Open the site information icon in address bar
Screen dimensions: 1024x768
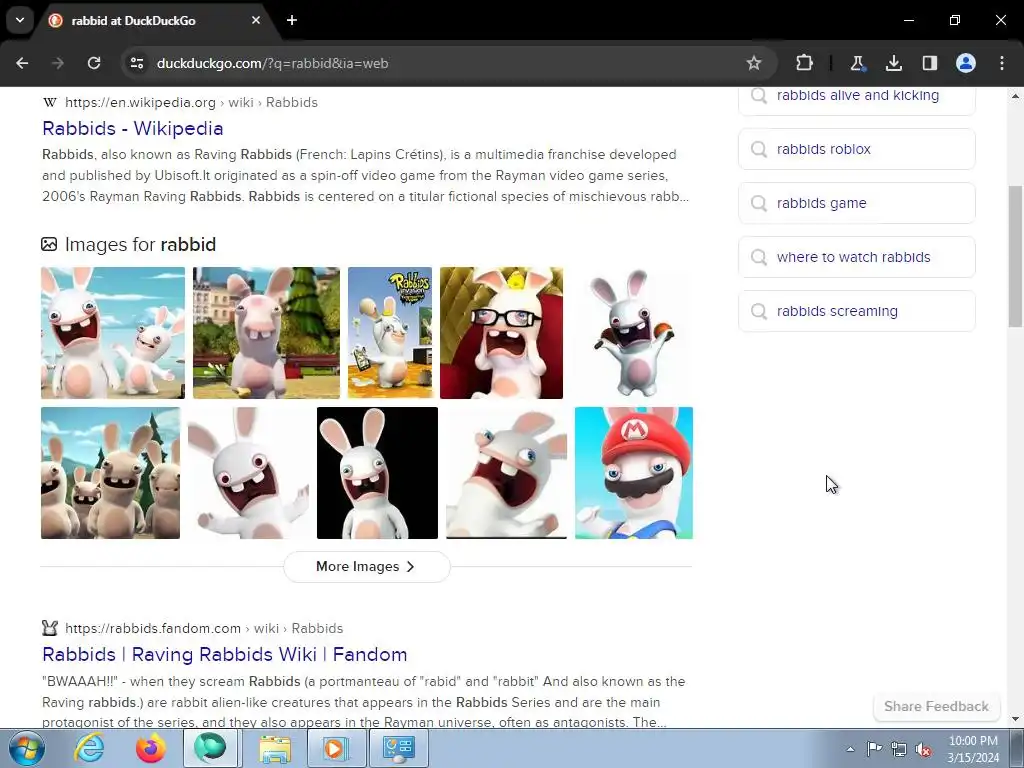point(137,63)
